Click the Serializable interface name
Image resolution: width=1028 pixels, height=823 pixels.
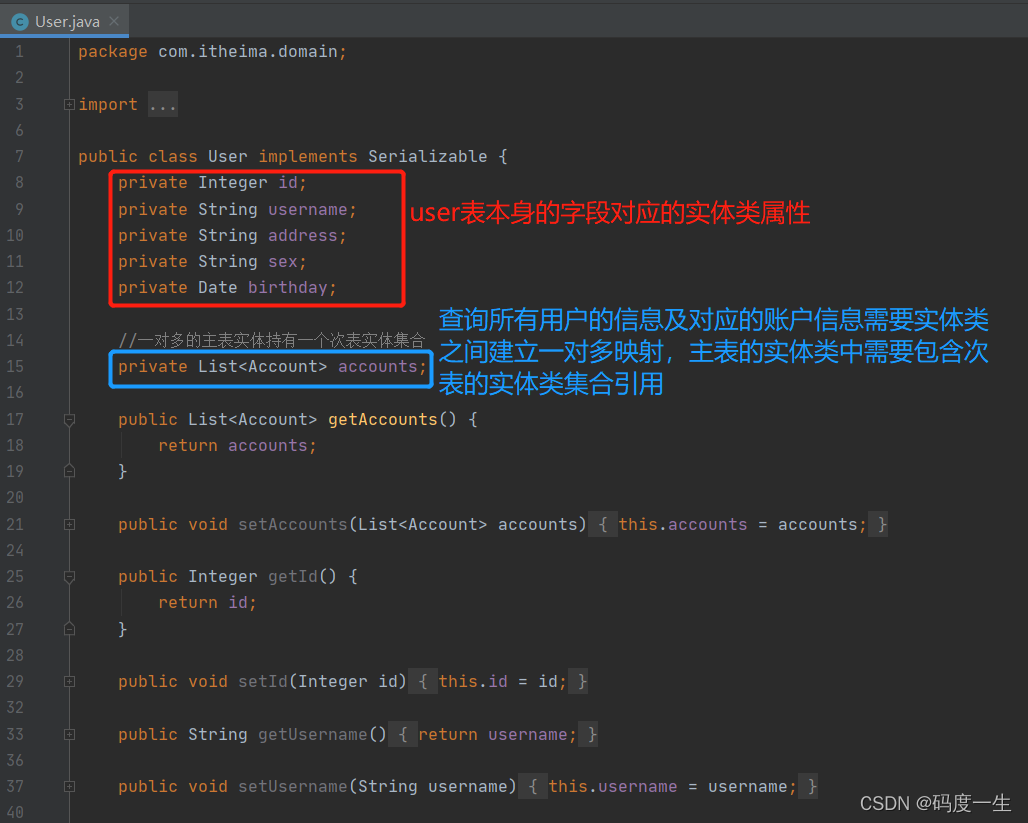tap(427, 157)
